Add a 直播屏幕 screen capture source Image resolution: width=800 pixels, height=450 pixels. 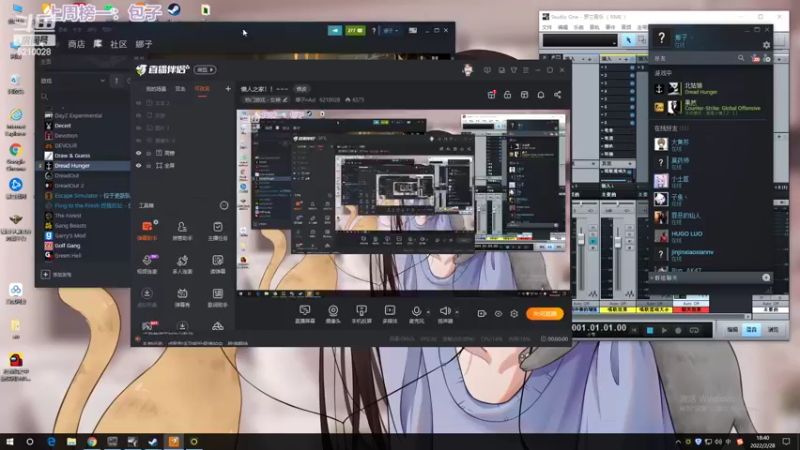(x=305, y=314)
